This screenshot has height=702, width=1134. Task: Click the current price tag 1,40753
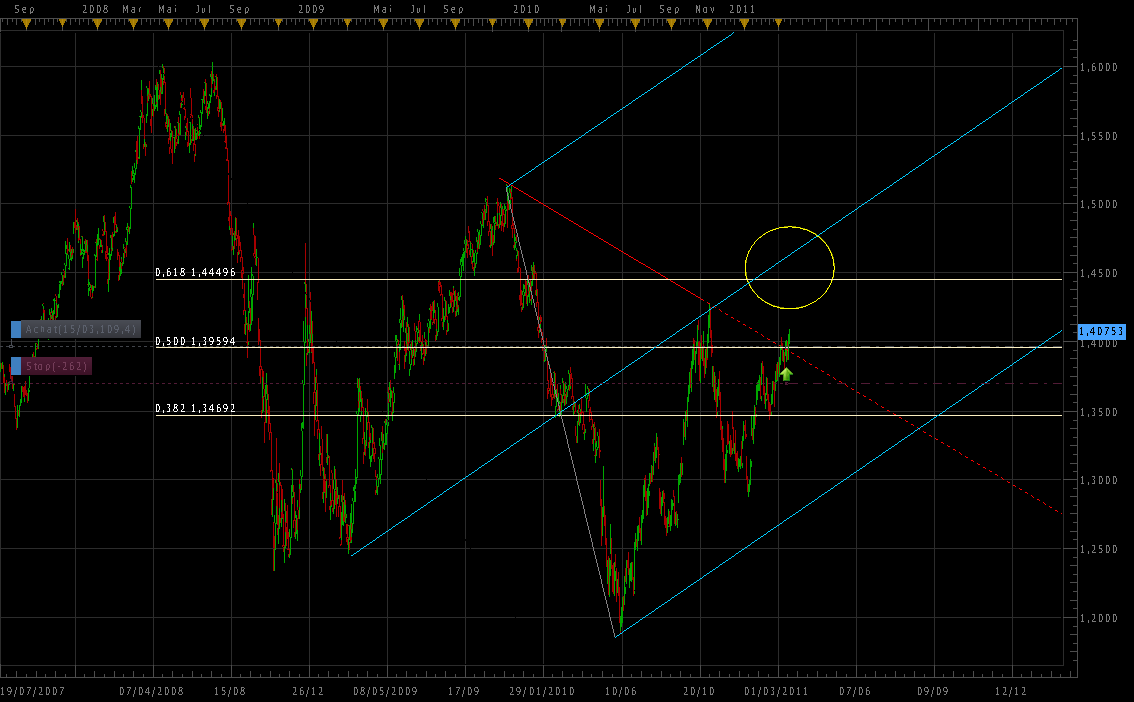pos(1102,330)
